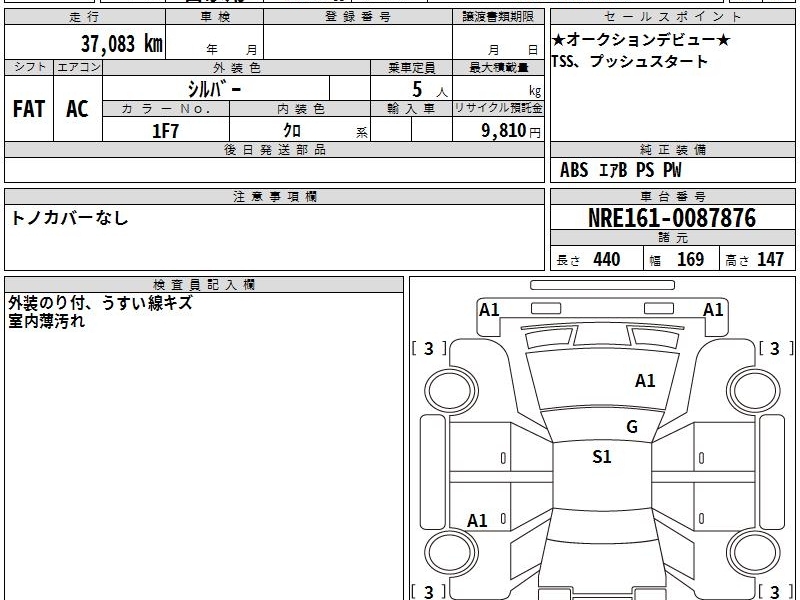Click the セールスポイント header

672,17
